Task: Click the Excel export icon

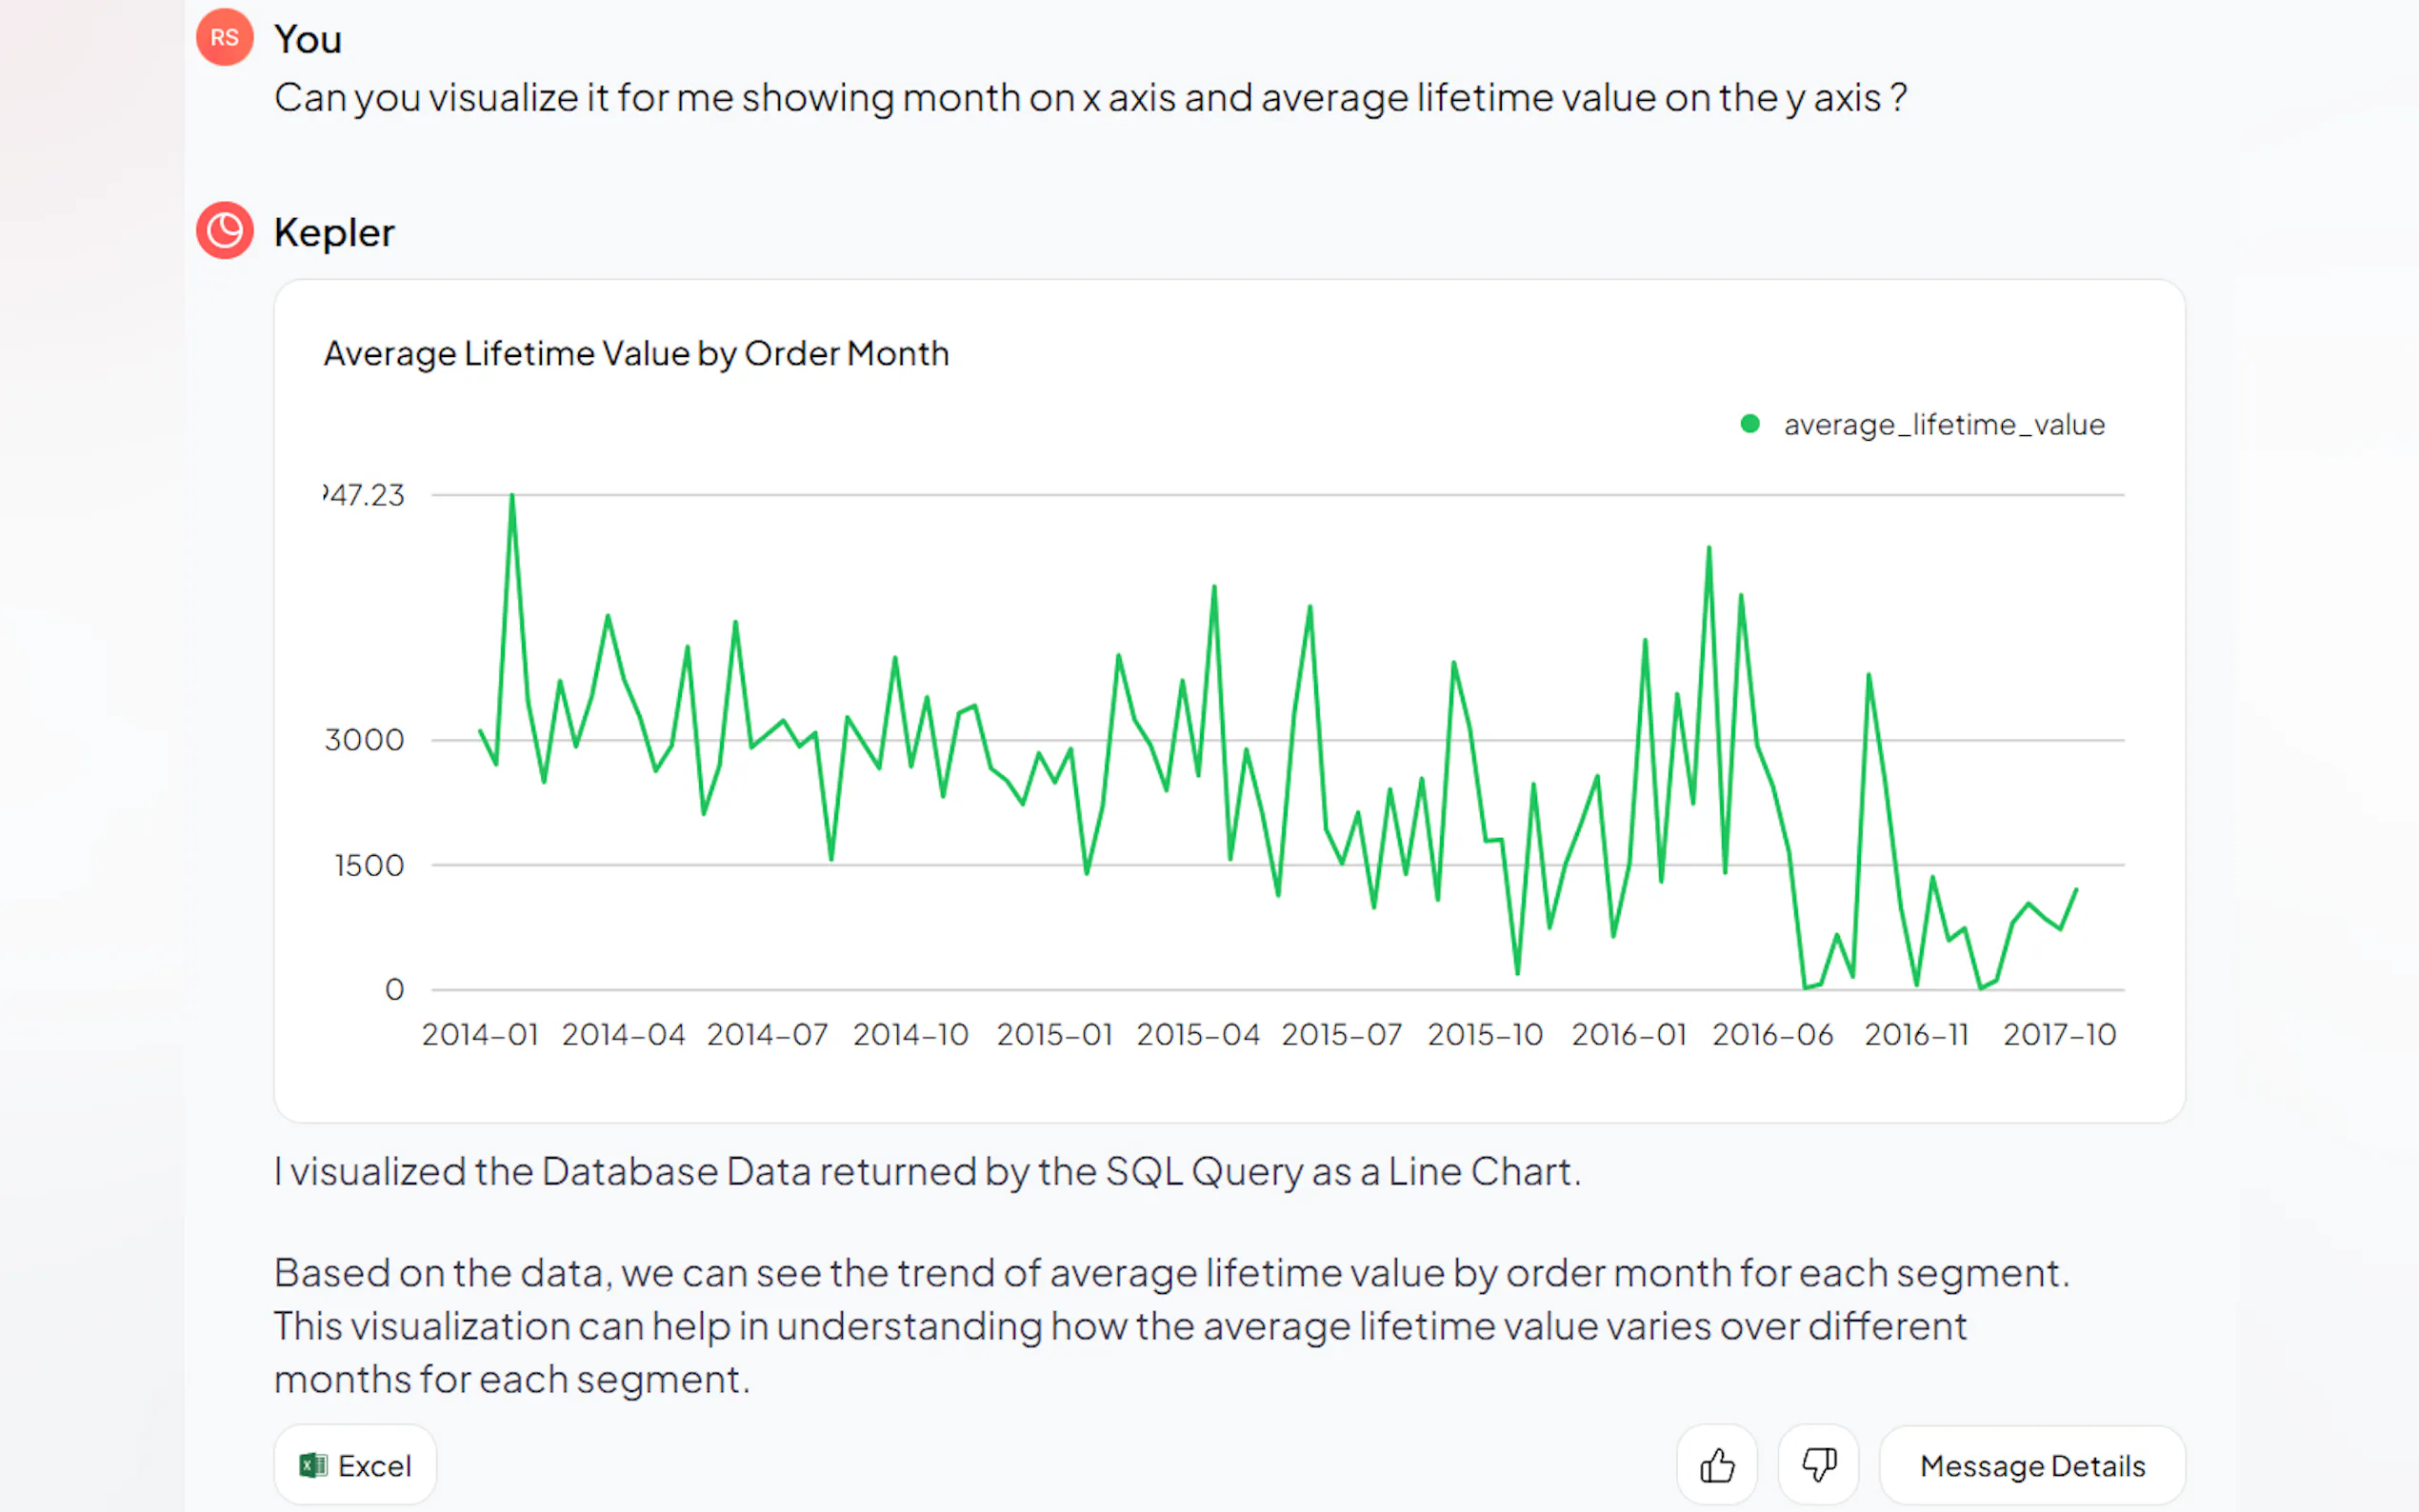Action: [x=313, y=1465]
